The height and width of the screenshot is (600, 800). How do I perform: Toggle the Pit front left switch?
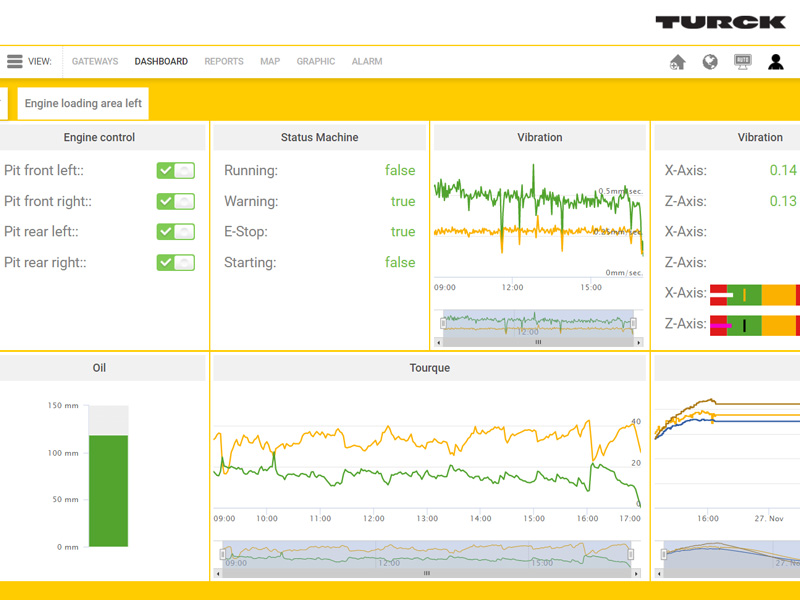[x=175, y=171]
